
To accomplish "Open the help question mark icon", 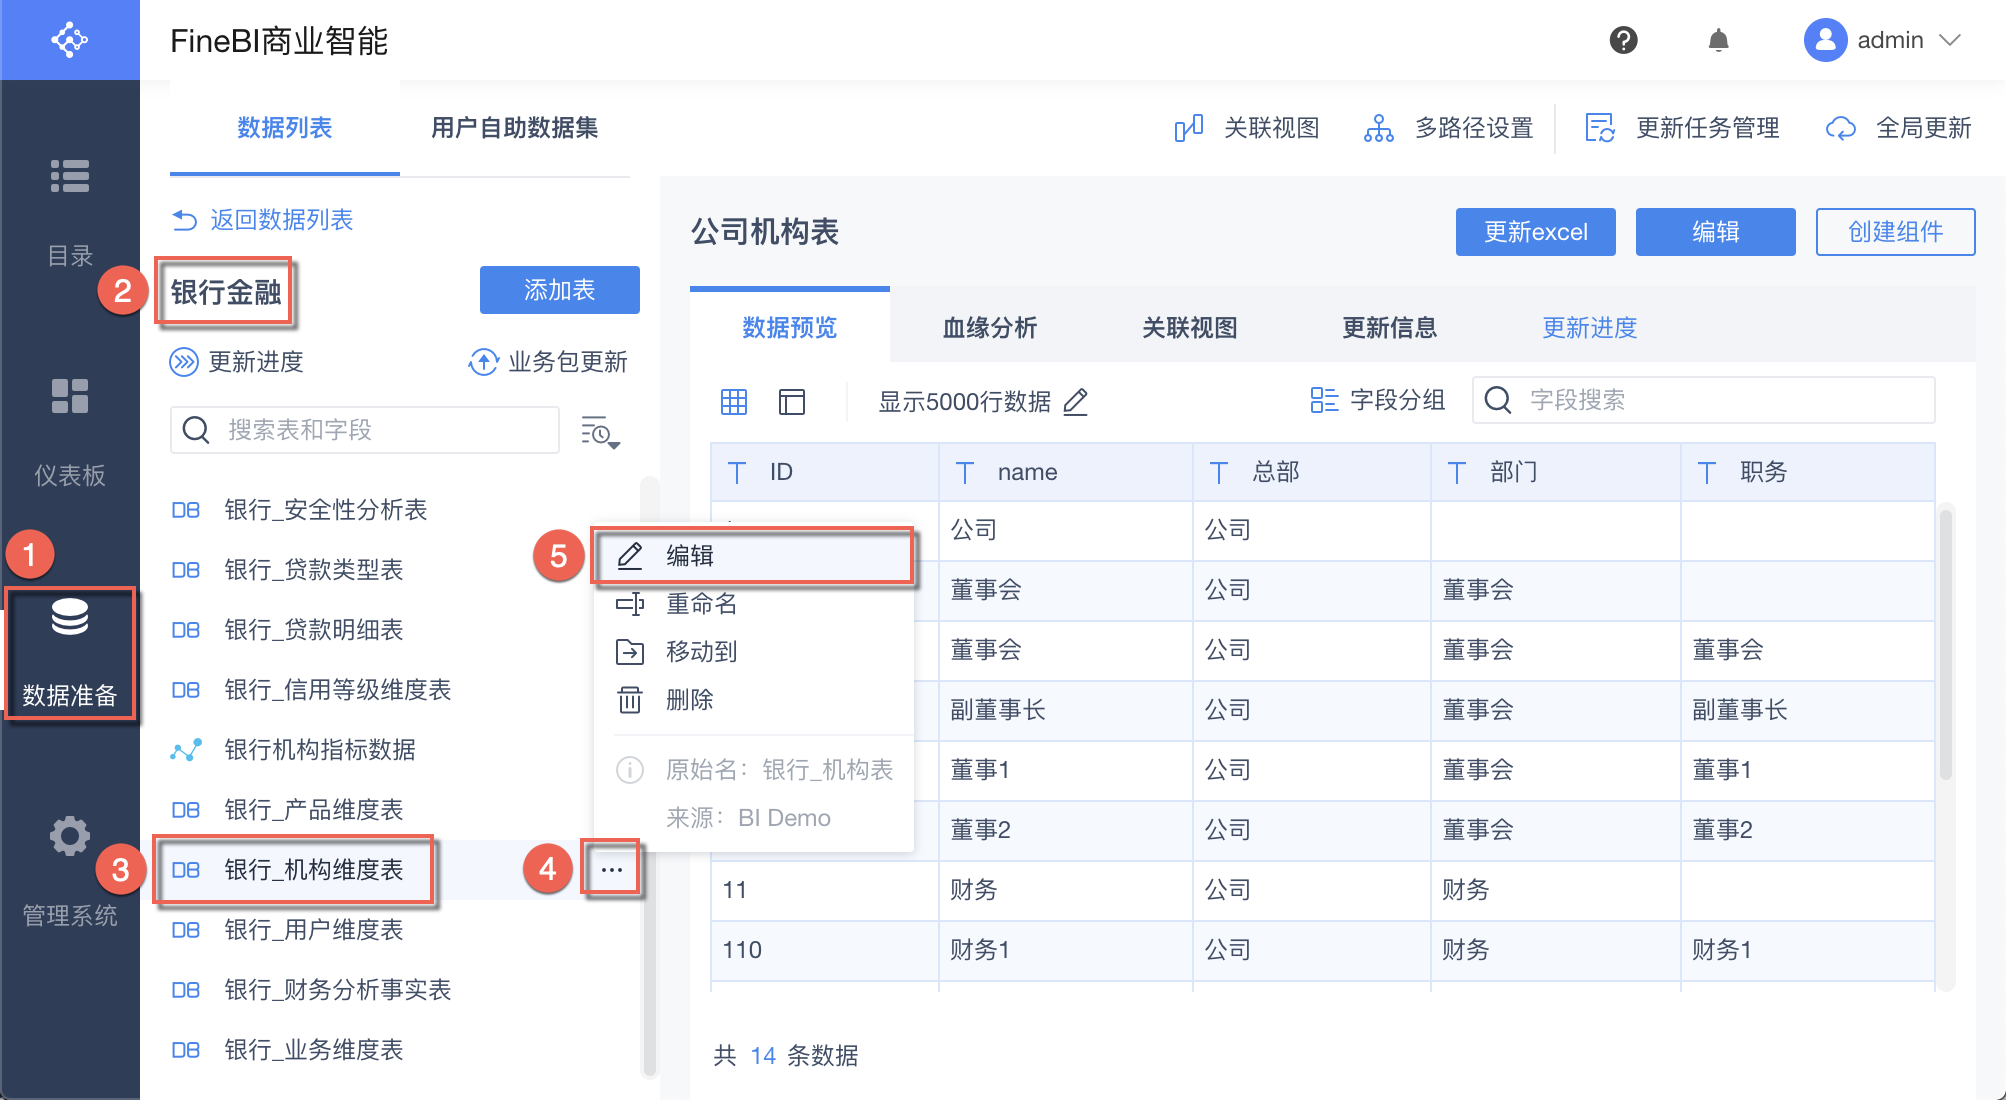I will pos(1623,40).
